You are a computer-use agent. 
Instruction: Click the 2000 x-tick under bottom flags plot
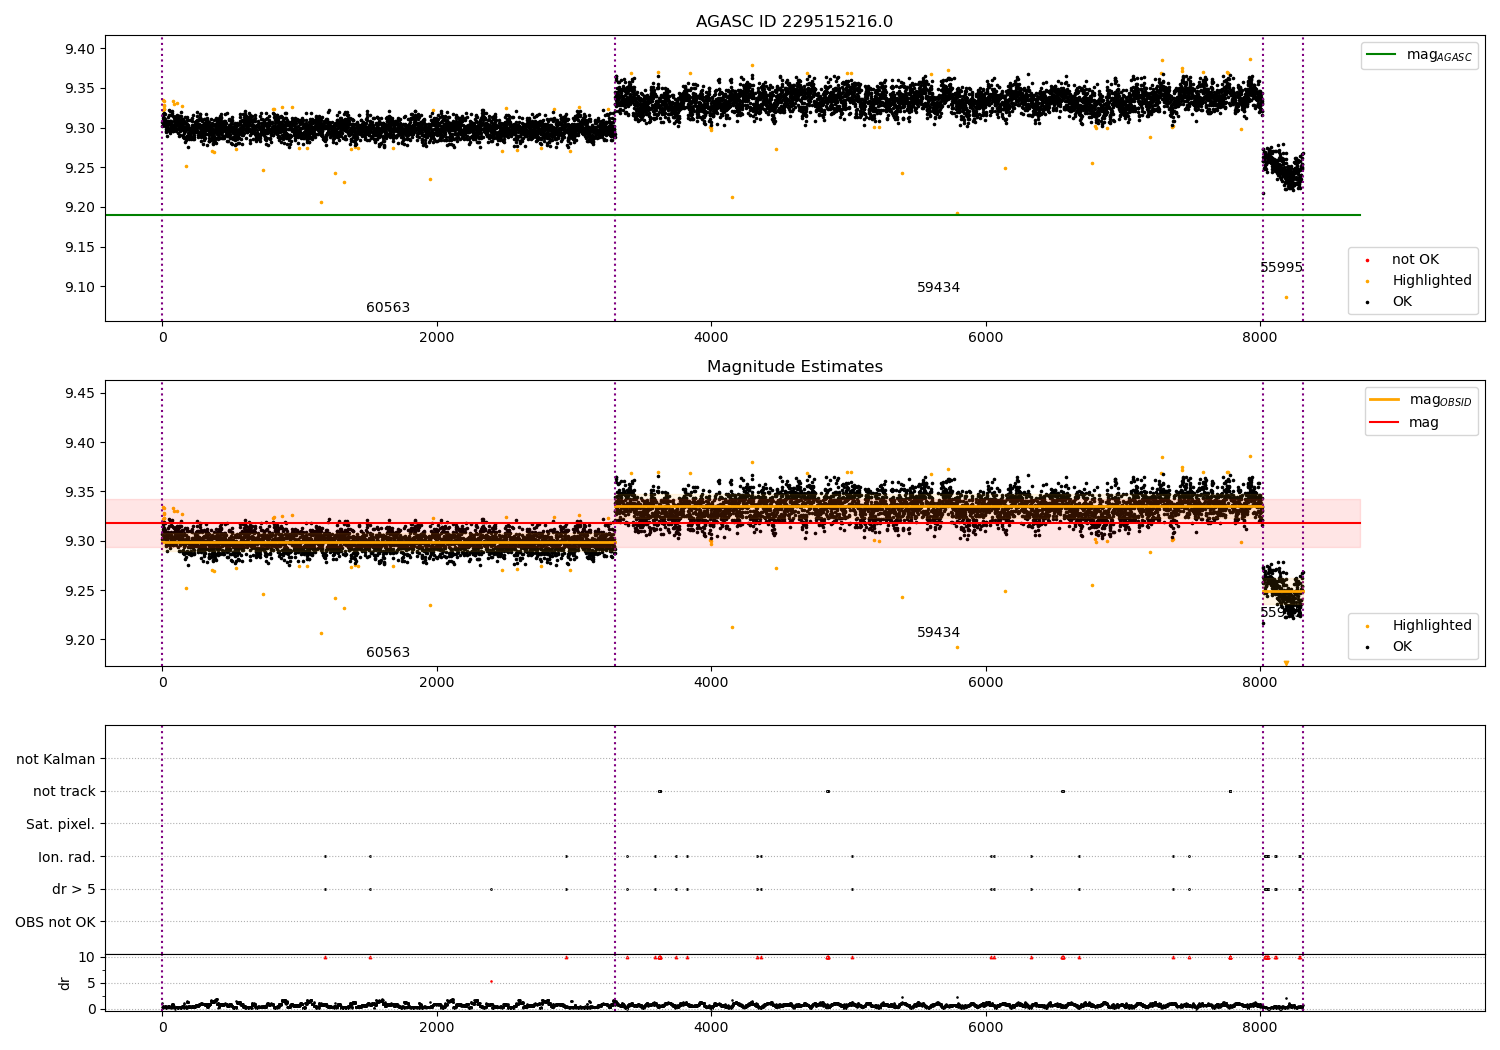coord(437,1027)
